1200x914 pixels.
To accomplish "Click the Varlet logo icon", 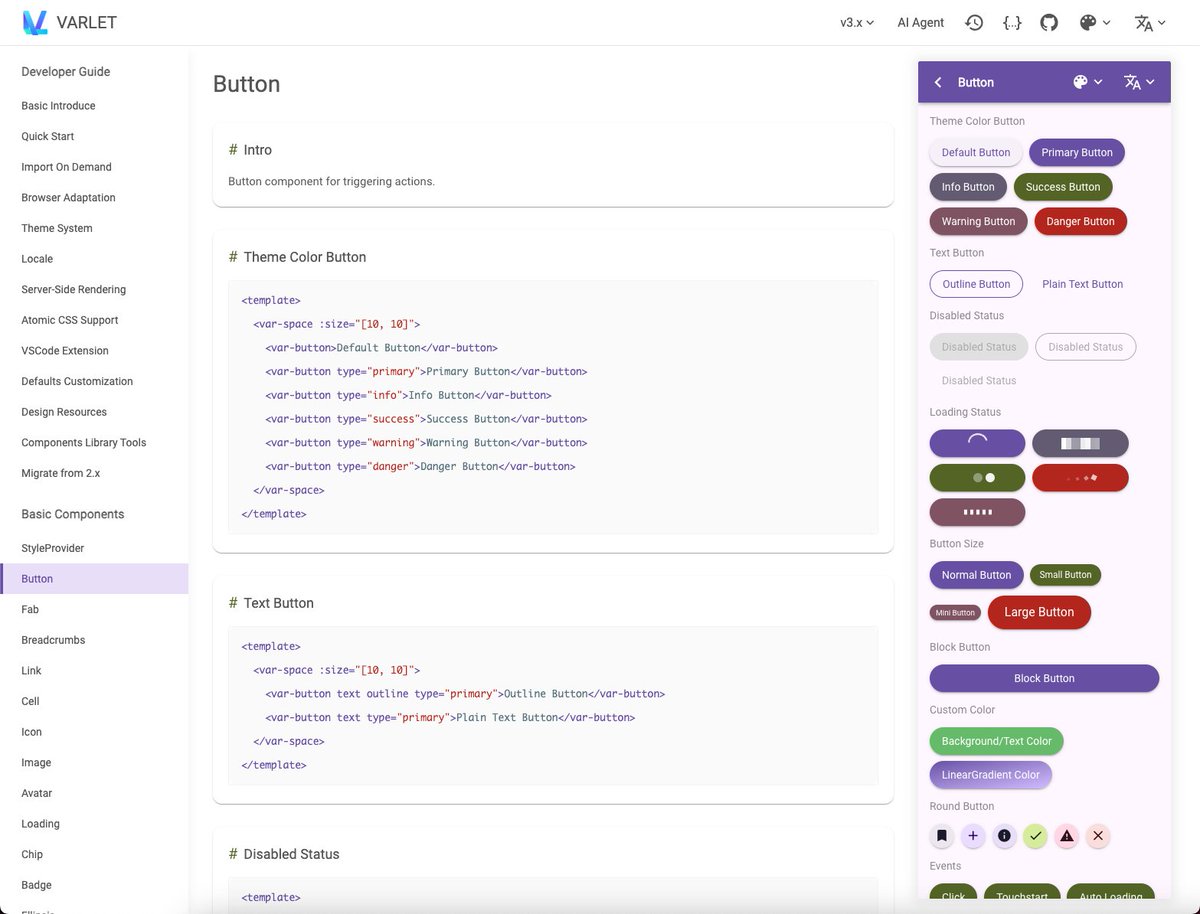I will click(x=35, y=22).
